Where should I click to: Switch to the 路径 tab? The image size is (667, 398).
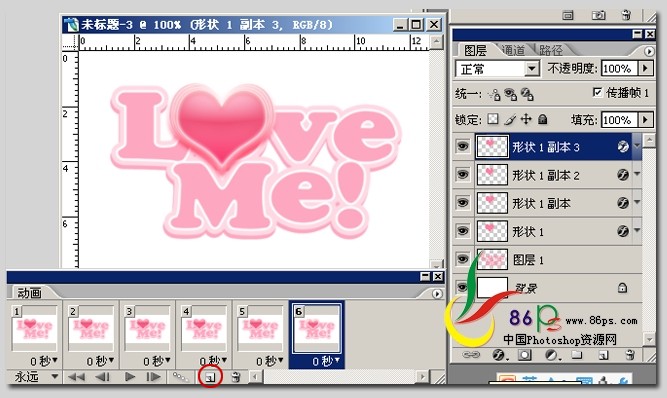click(x=551, y=50)
